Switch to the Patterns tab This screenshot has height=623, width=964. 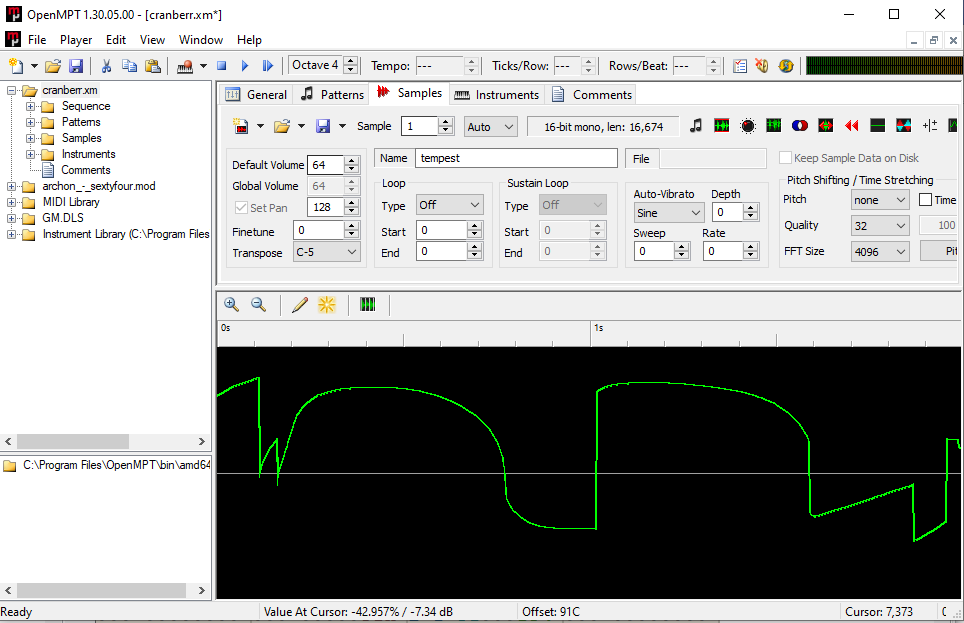[332, 95]
